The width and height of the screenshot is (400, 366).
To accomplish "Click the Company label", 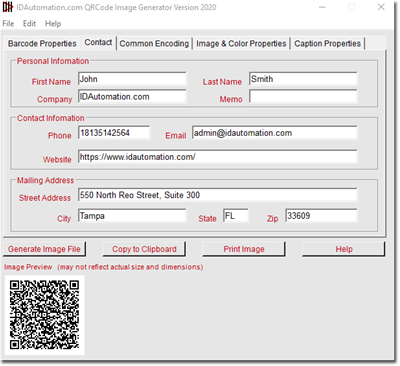I will pos(55,99).
